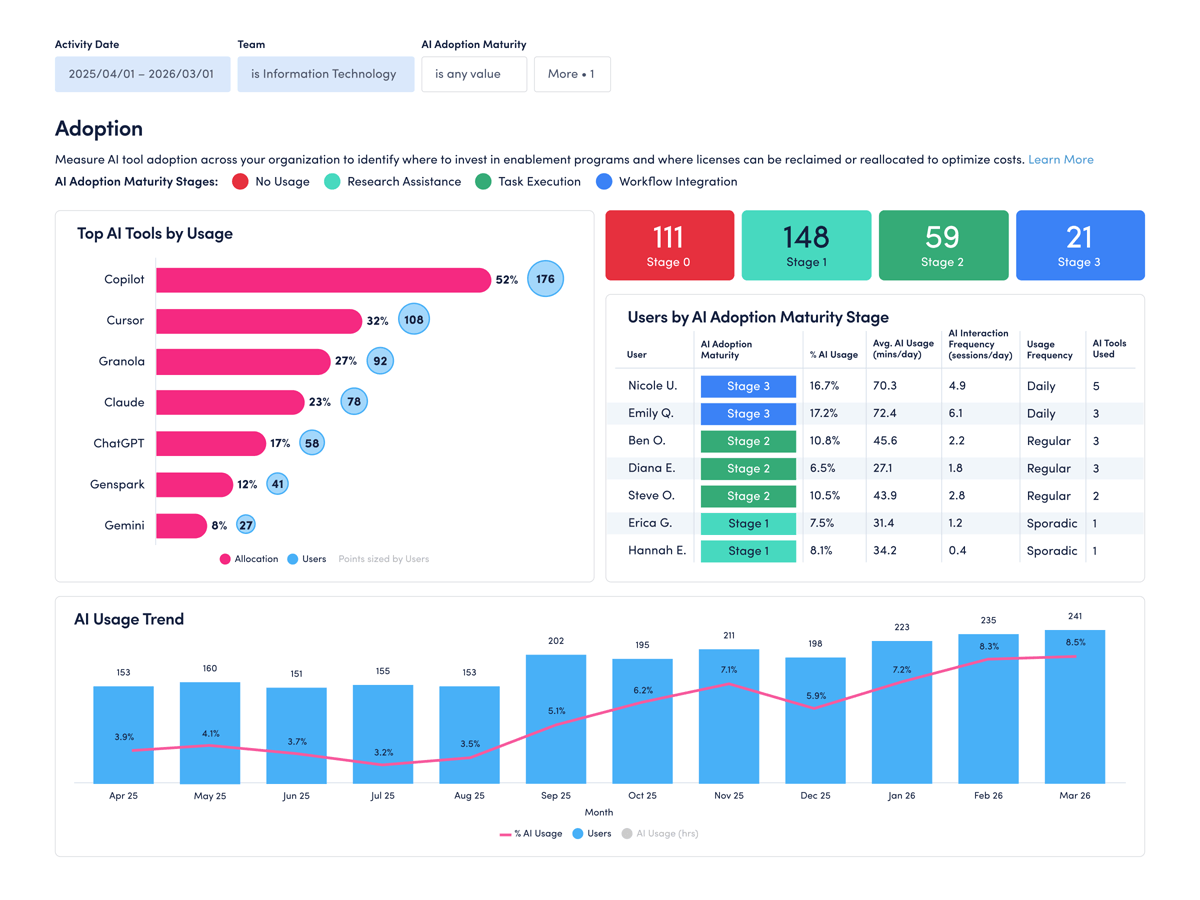This screenshot has height=900, width=1200.
Task: Click Erica G.'s Stage 1 badge
Action: coord(748,523)
